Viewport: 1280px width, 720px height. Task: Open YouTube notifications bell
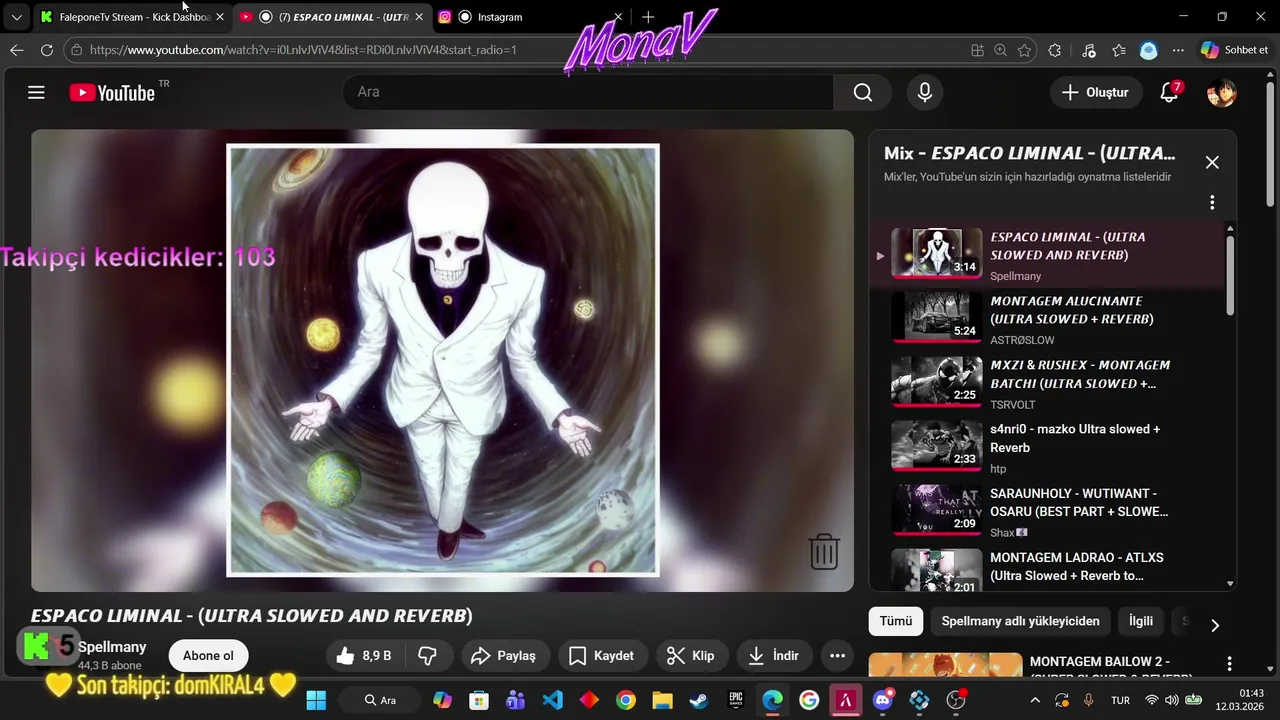tap(1169, 92)
